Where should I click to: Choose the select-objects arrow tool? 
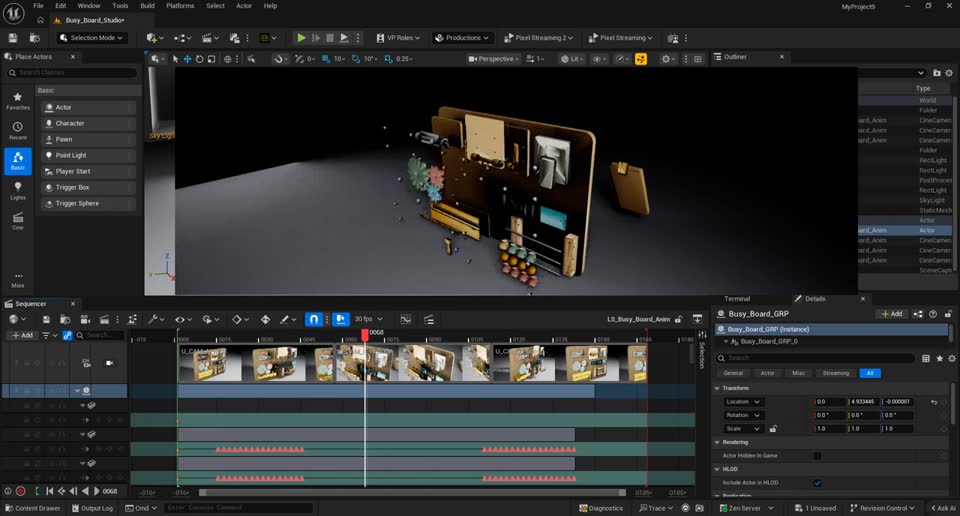click(x=176, y=59)
